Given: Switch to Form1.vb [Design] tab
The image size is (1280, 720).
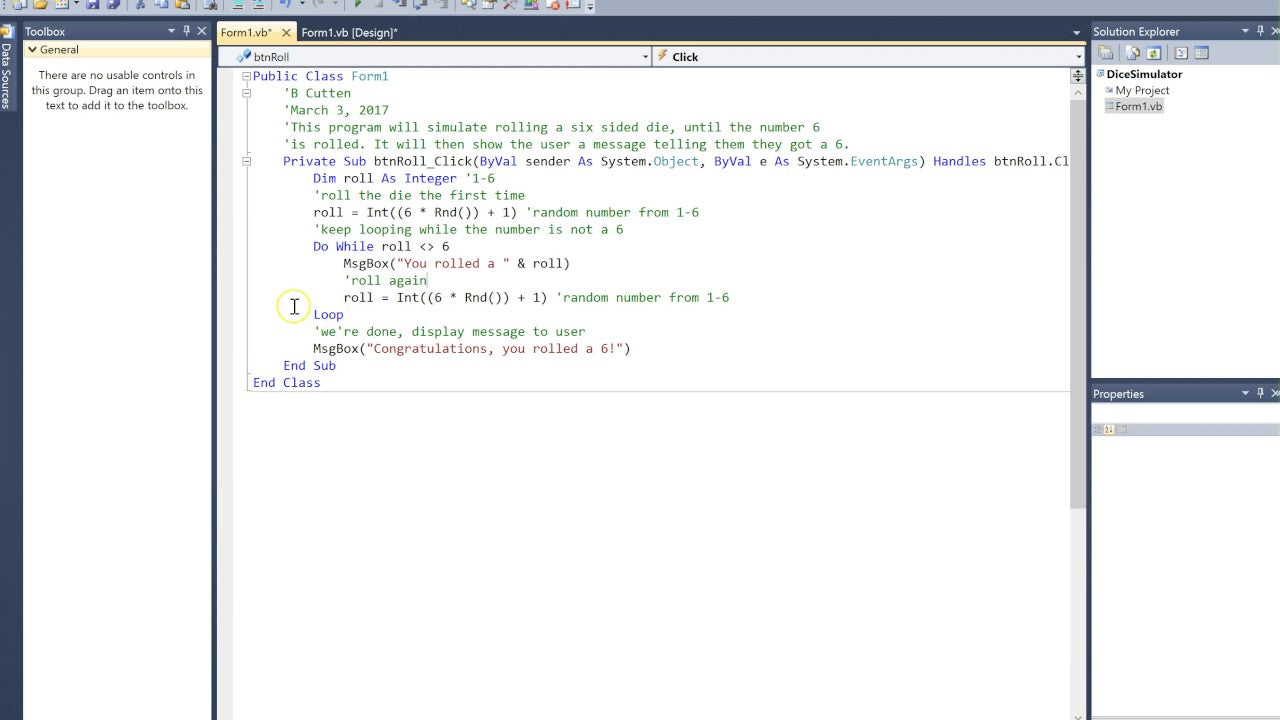Looking at the screenshot, I should coord(349,32).
